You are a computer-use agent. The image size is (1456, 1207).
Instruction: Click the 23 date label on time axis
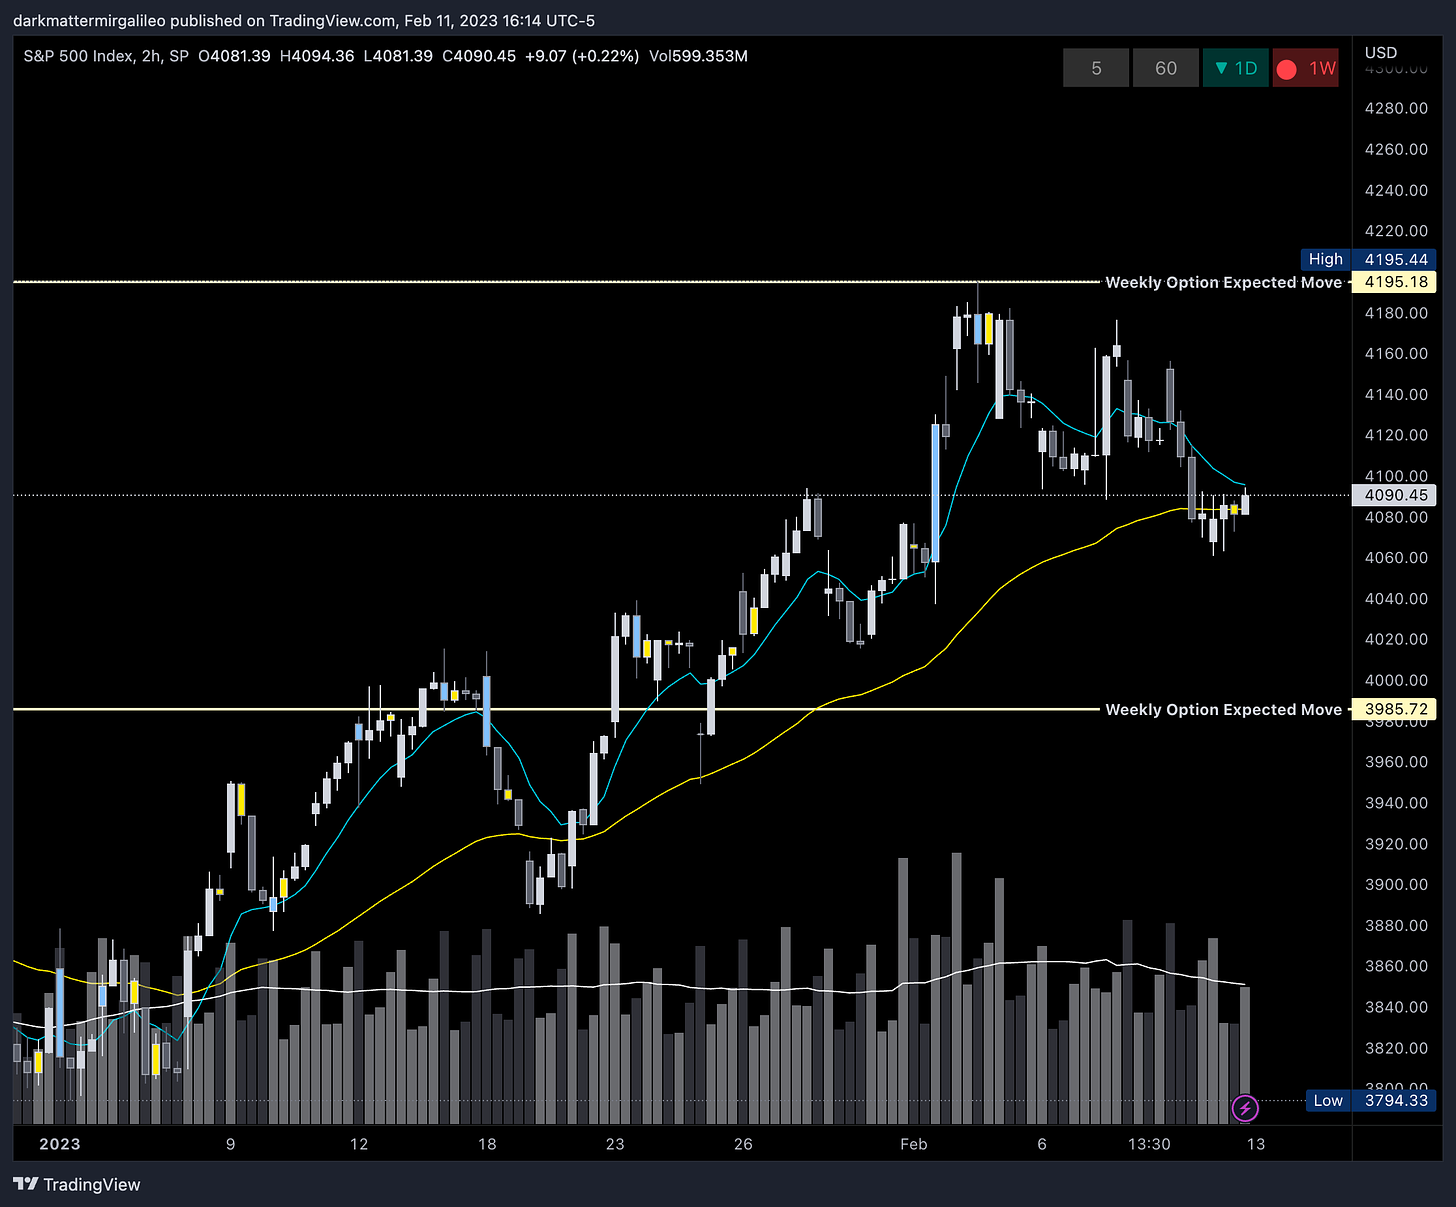click(x=615, y=1144)
